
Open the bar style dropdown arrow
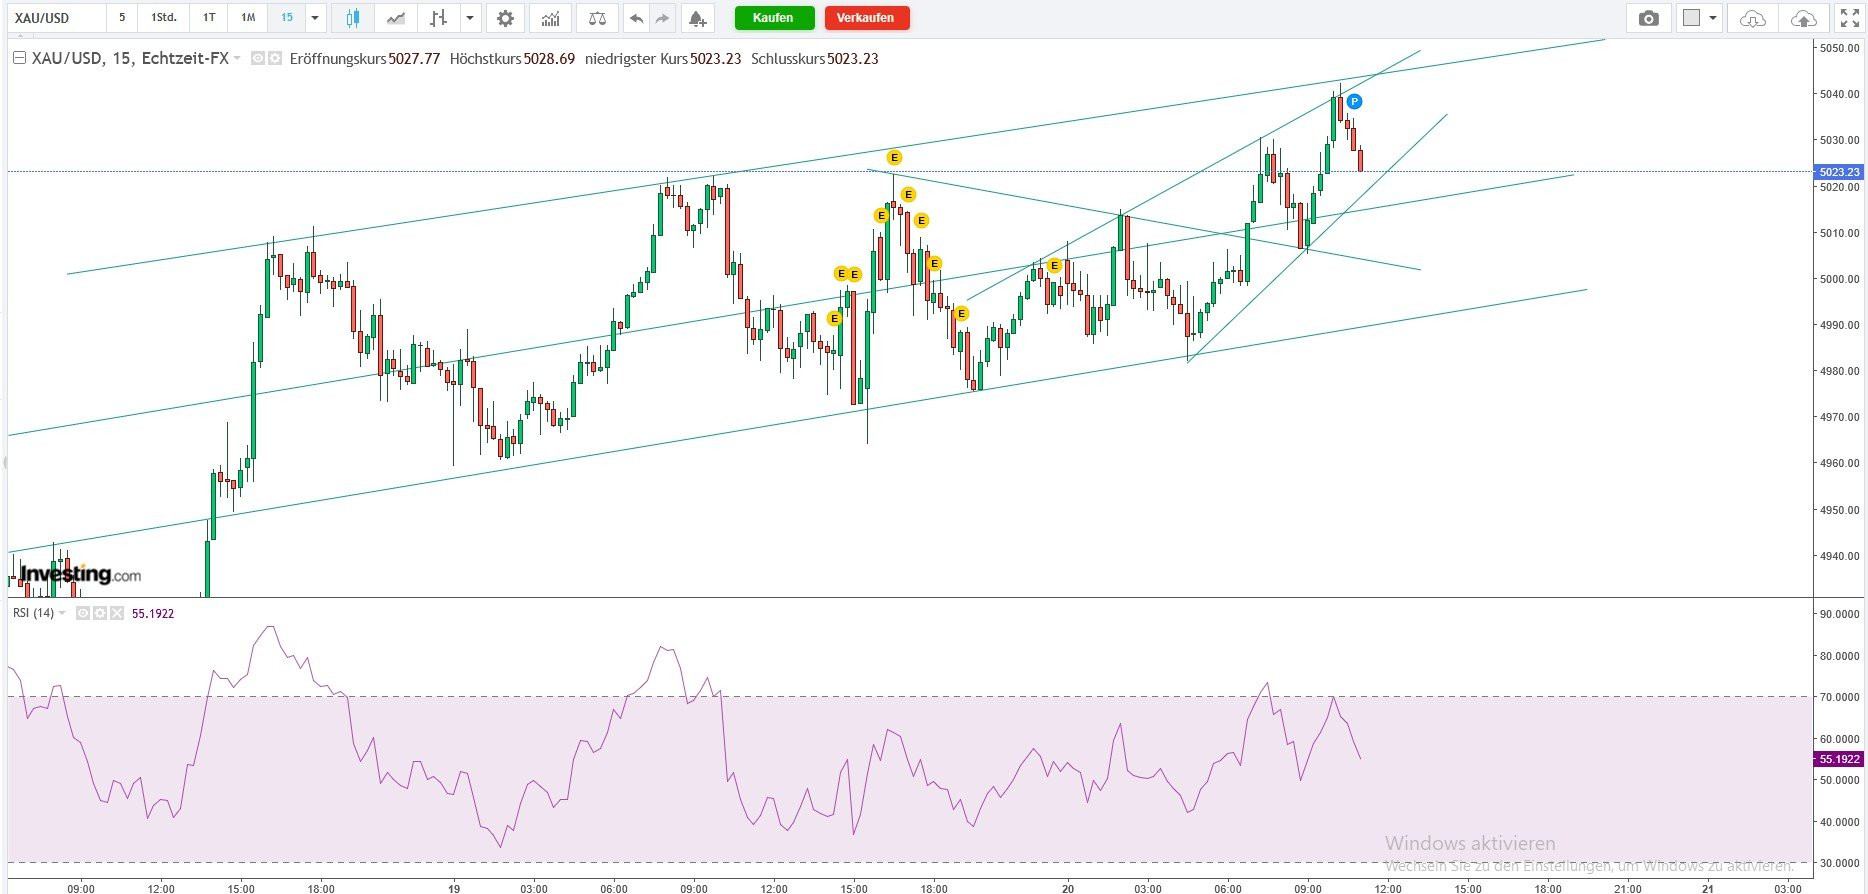click(x=469, y=18)
